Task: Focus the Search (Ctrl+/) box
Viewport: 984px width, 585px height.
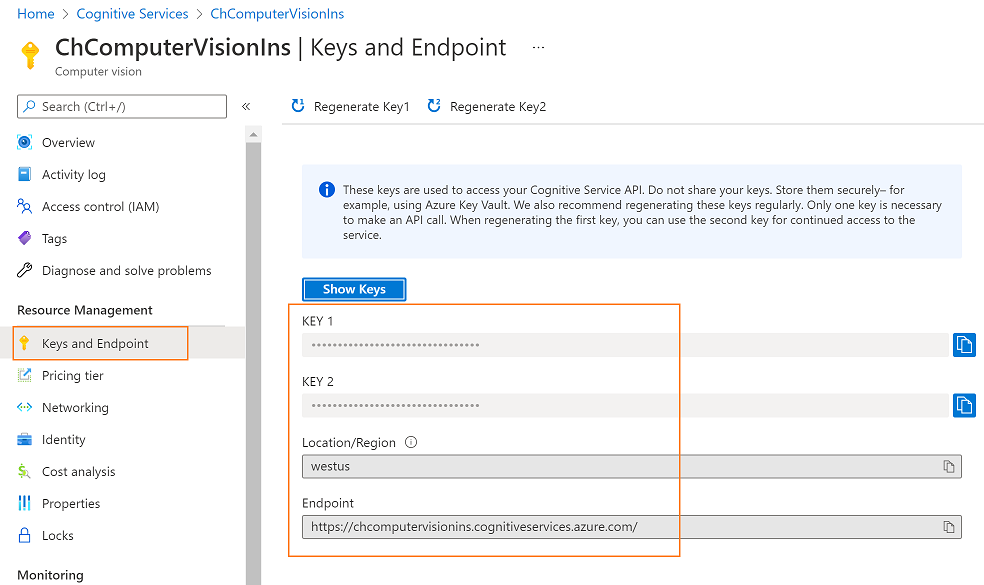Action: pyautogui.click(x=122, y=107)
